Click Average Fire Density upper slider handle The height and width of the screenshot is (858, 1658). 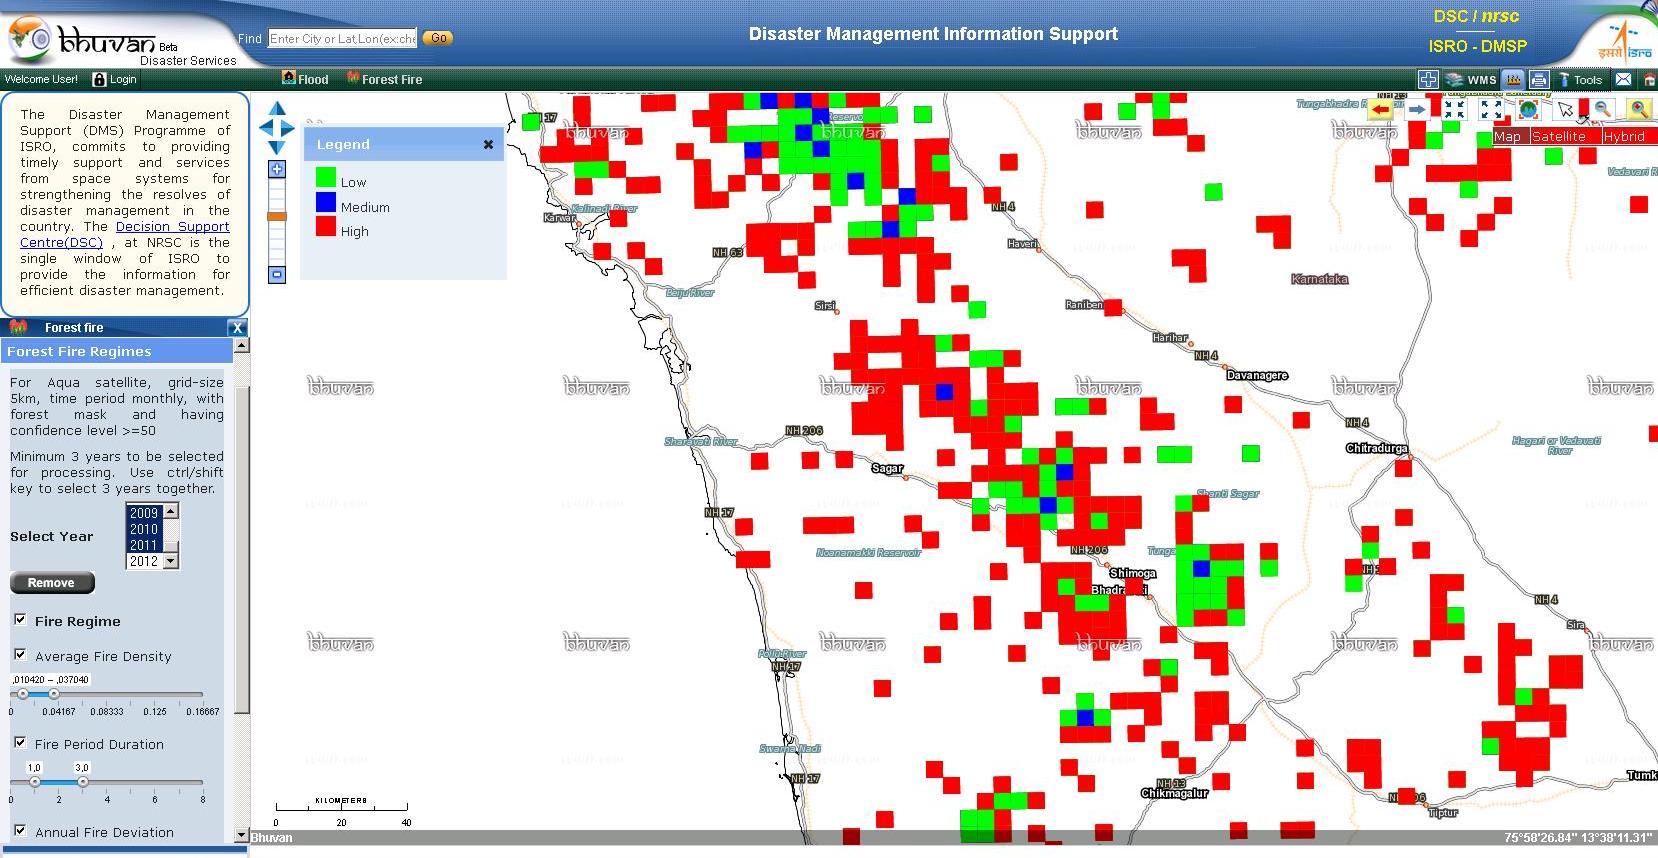click(54, 694)
